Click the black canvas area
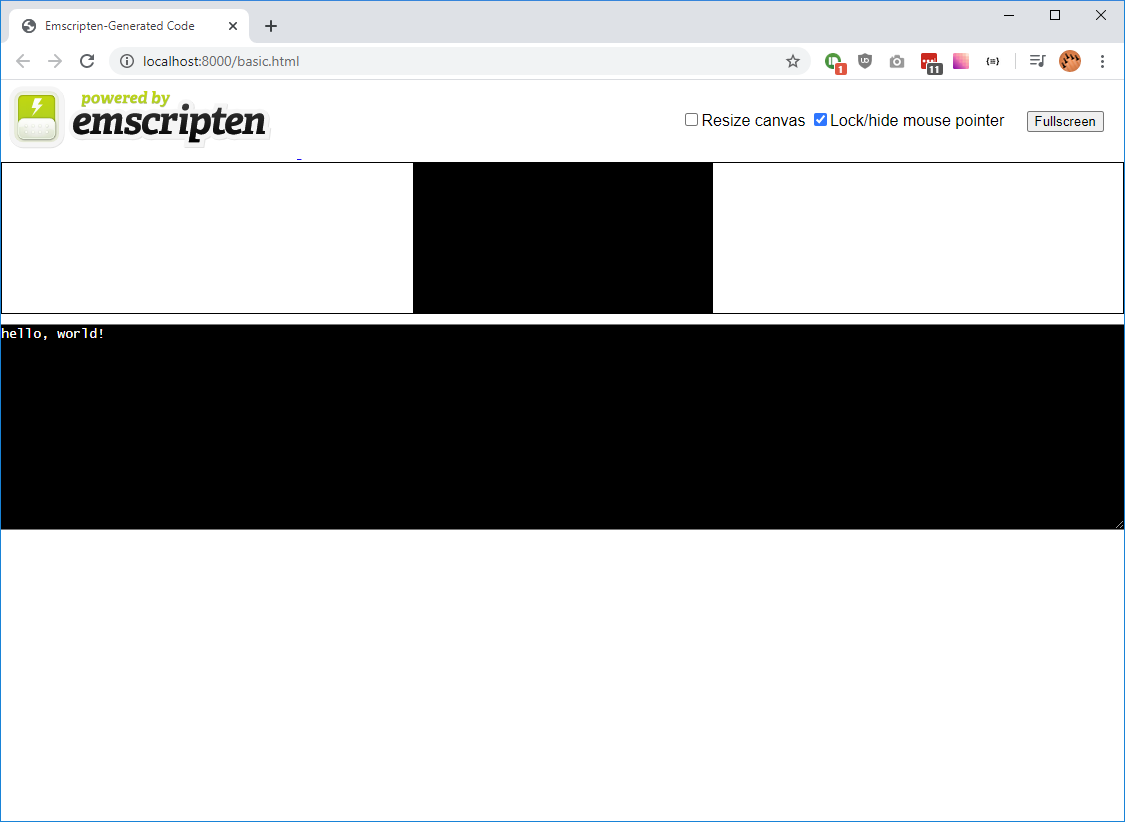1125x822 pixels. (562, 237)
